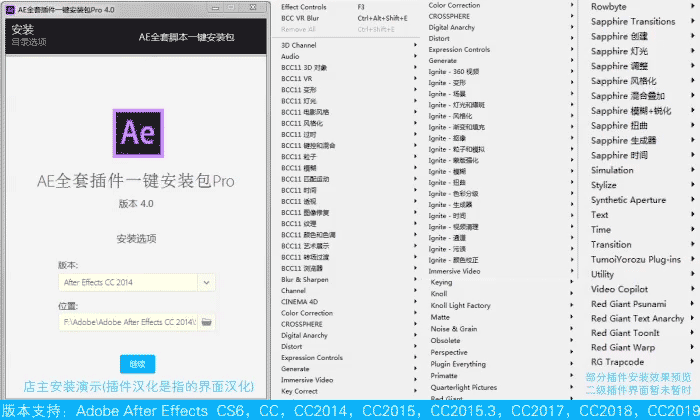Open Quarterlight Pictures submenu

pos(463,387)
